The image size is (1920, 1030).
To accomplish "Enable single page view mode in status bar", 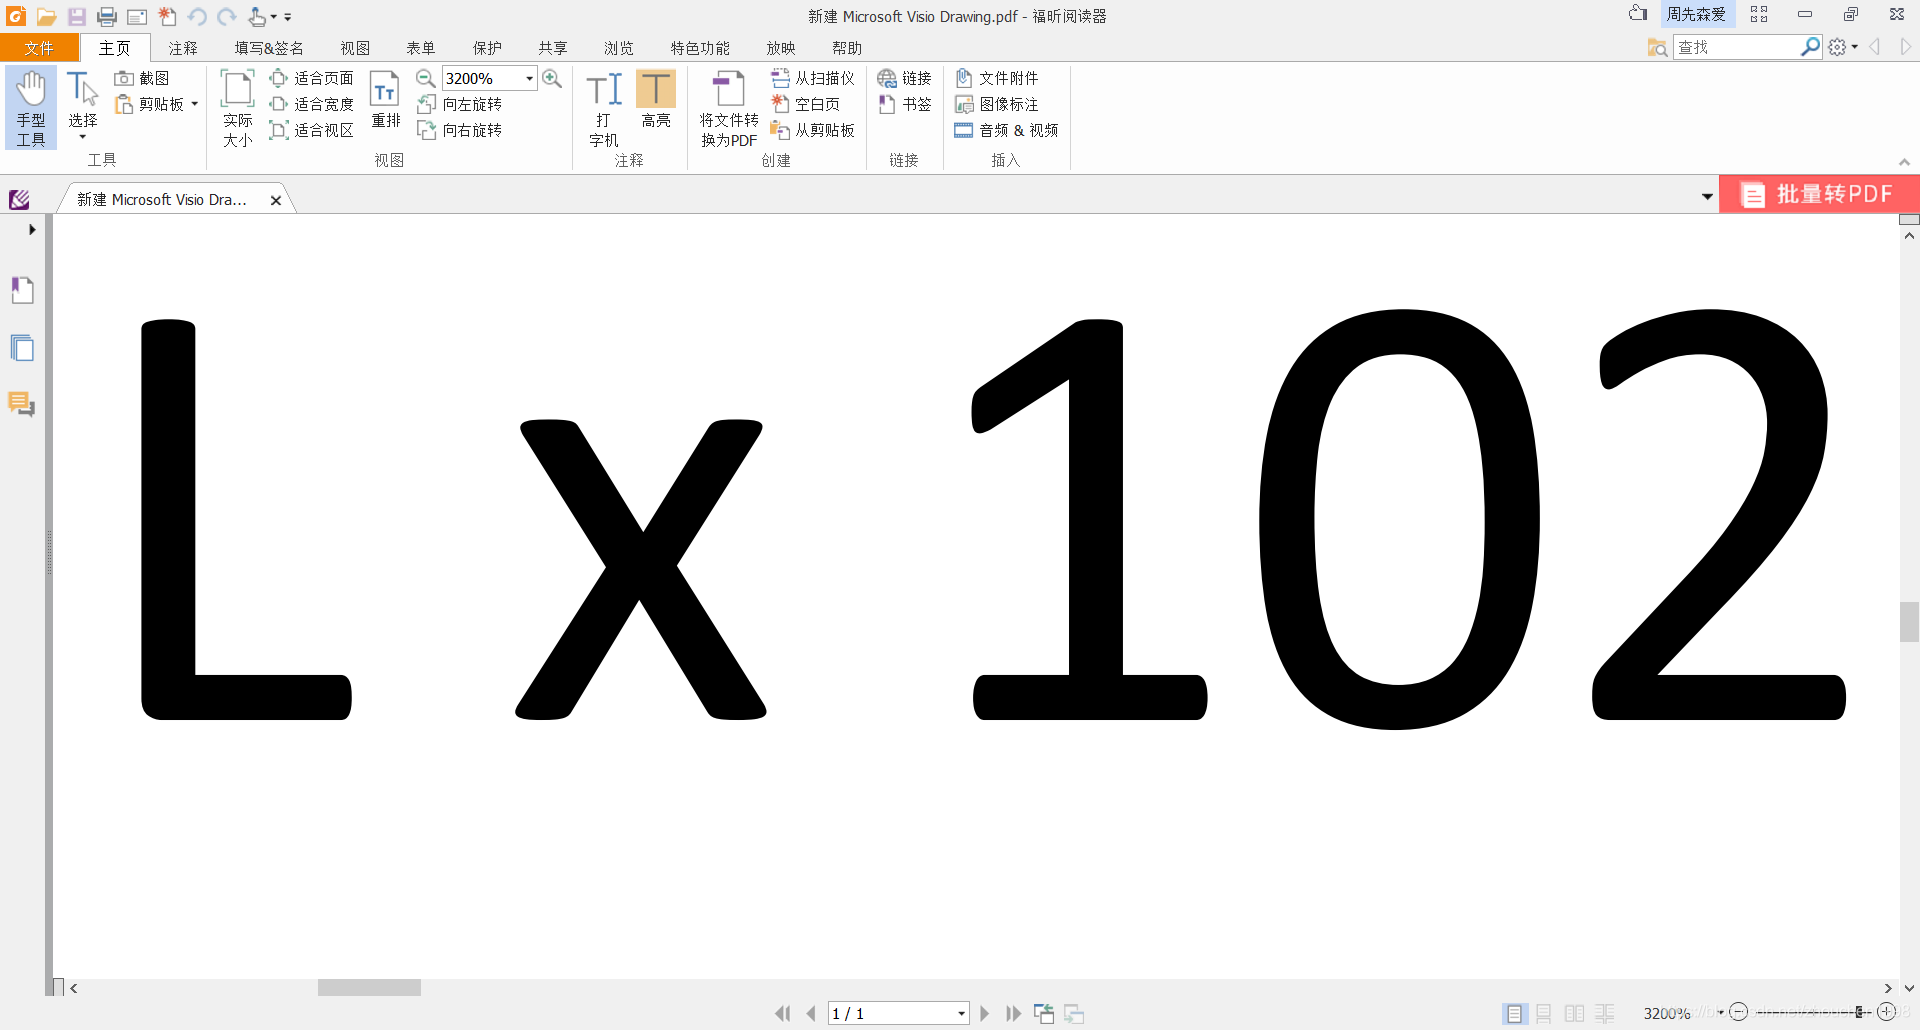I will 1514,1013.
